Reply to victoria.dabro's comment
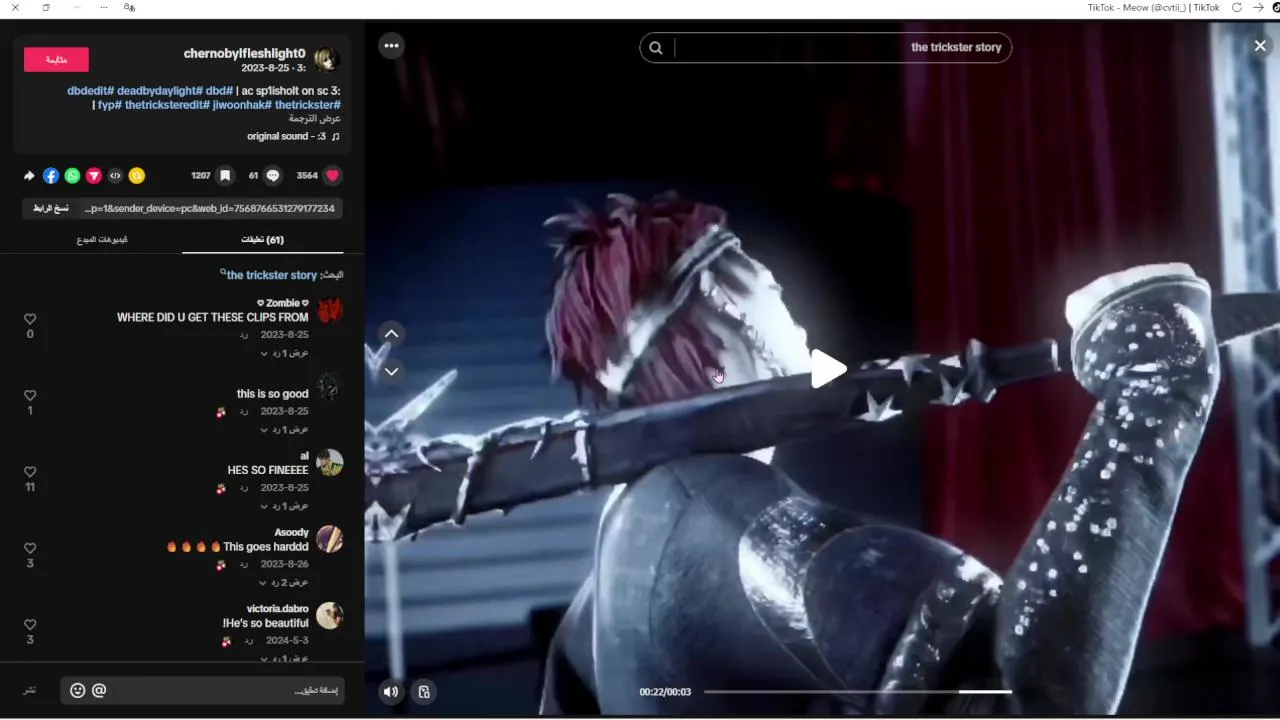The height and width of the screenshot is (720, 1280). [249, 640]
